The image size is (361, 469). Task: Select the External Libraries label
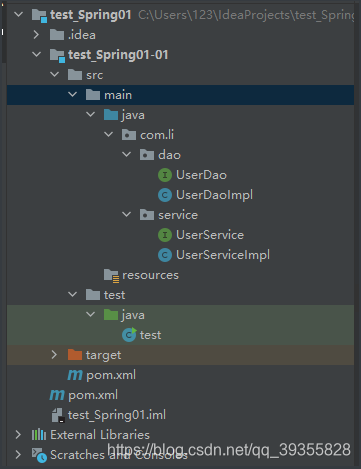(x=100, y=435)
